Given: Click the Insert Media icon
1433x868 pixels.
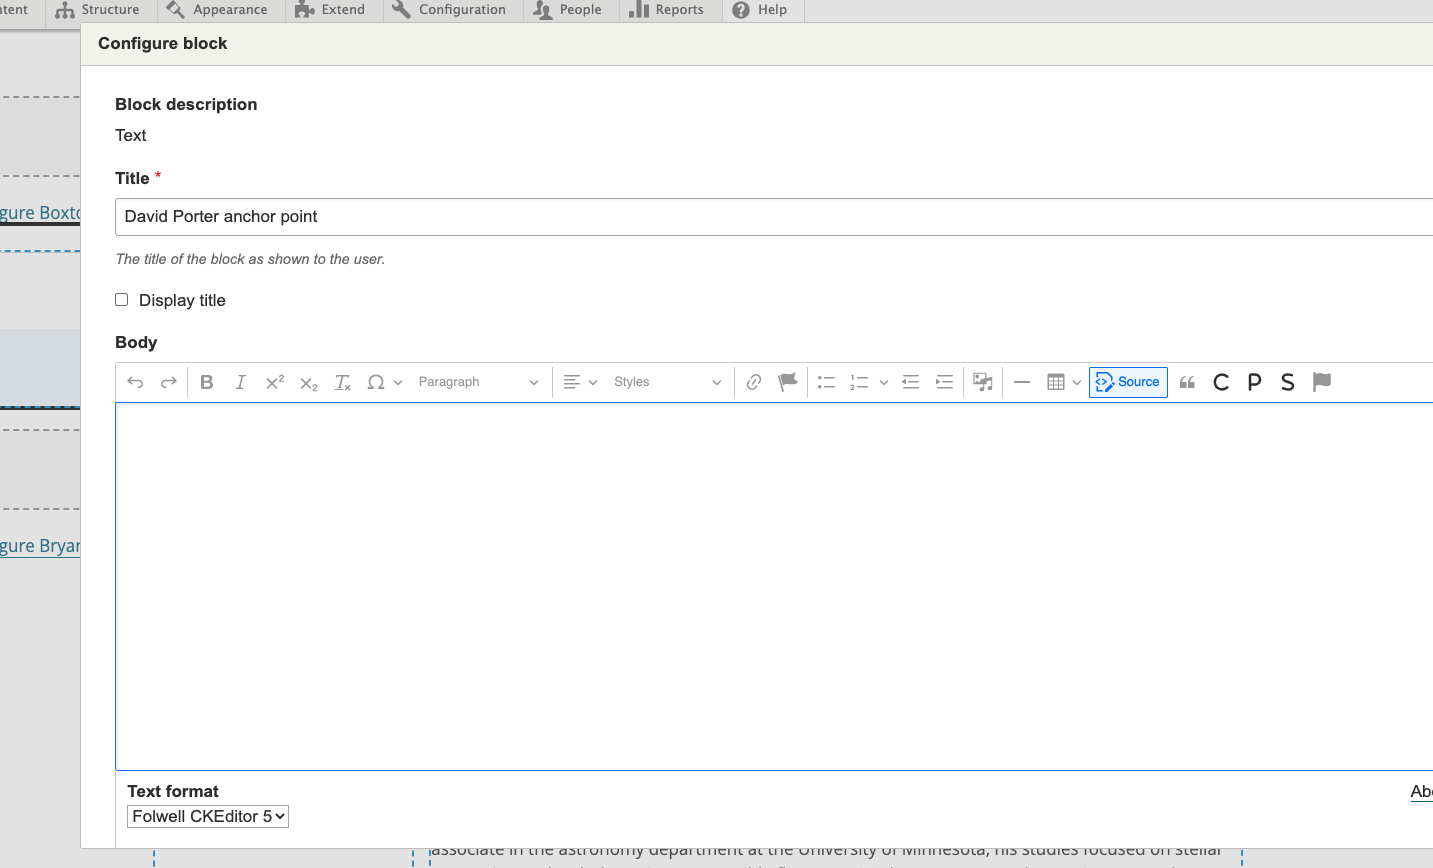Looking at the screenshot, I should pyautogui.click(x=983, y=382).
